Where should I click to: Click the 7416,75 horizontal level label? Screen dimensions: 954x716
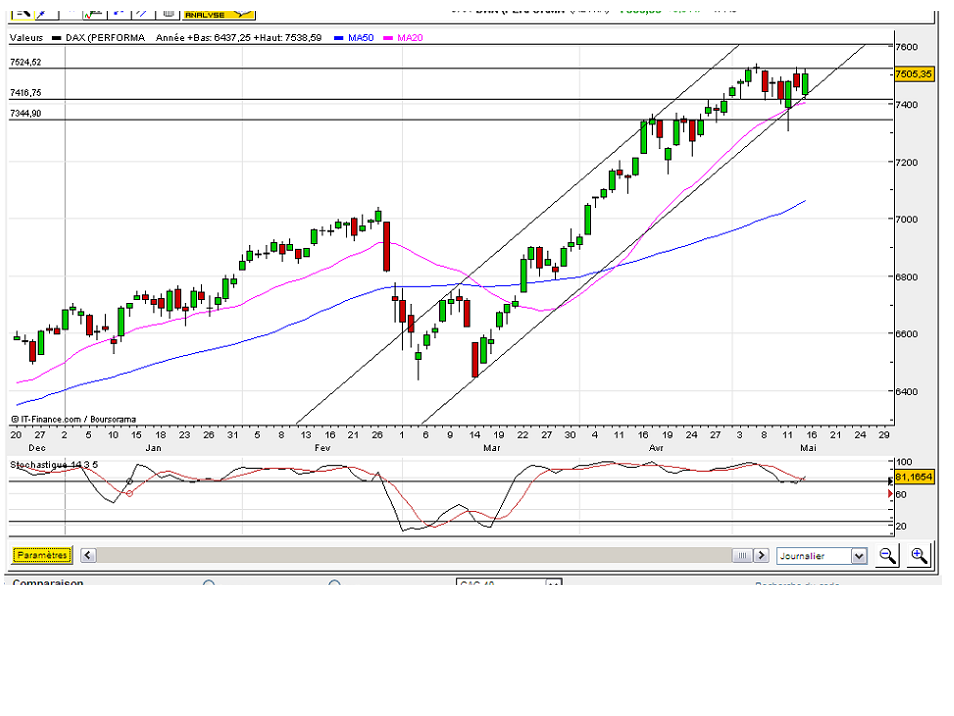(x=26, y=92)
